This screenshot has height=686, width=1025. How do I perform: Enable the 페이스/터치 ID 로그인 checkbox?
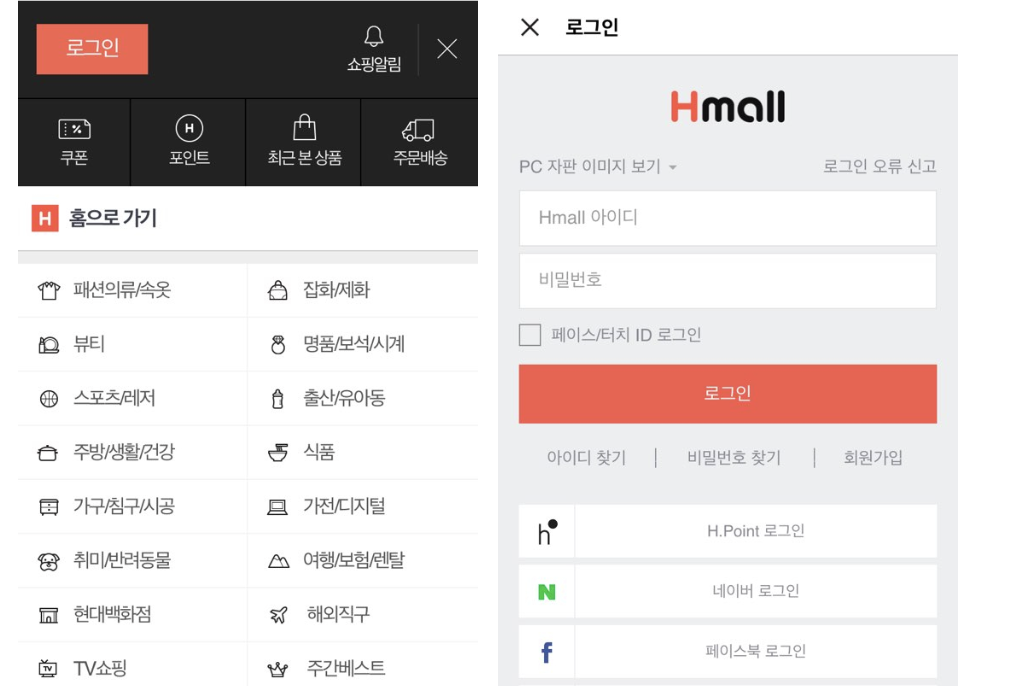tap(530, 335)
